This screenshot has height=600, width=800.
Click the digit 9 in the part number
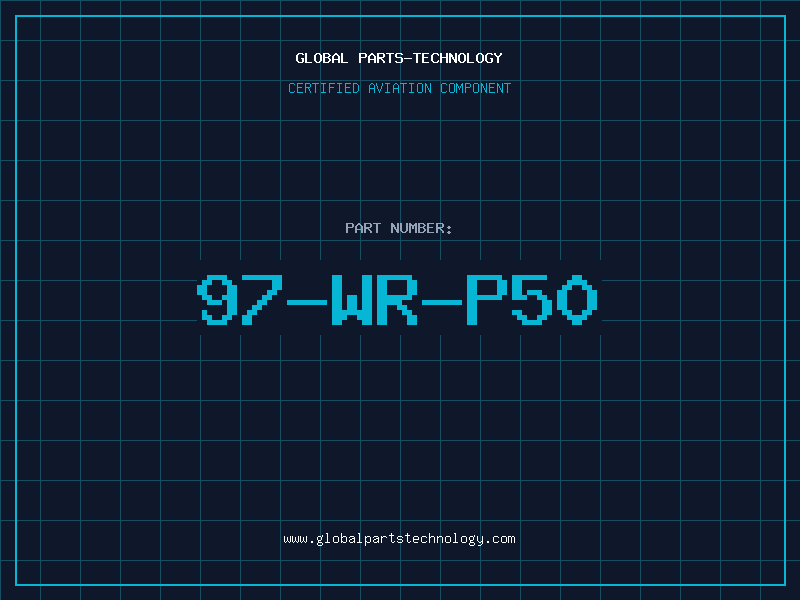(x=218, y=300)
